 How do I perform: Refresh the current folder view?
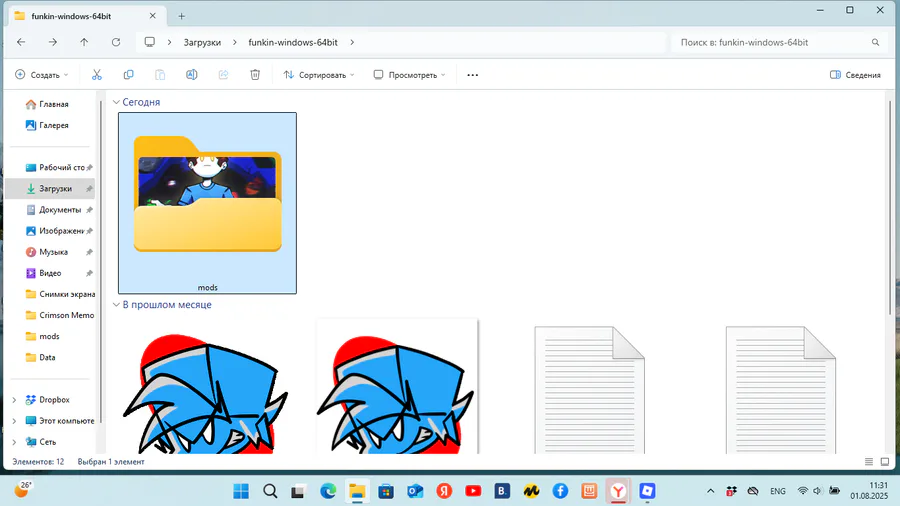116,42
